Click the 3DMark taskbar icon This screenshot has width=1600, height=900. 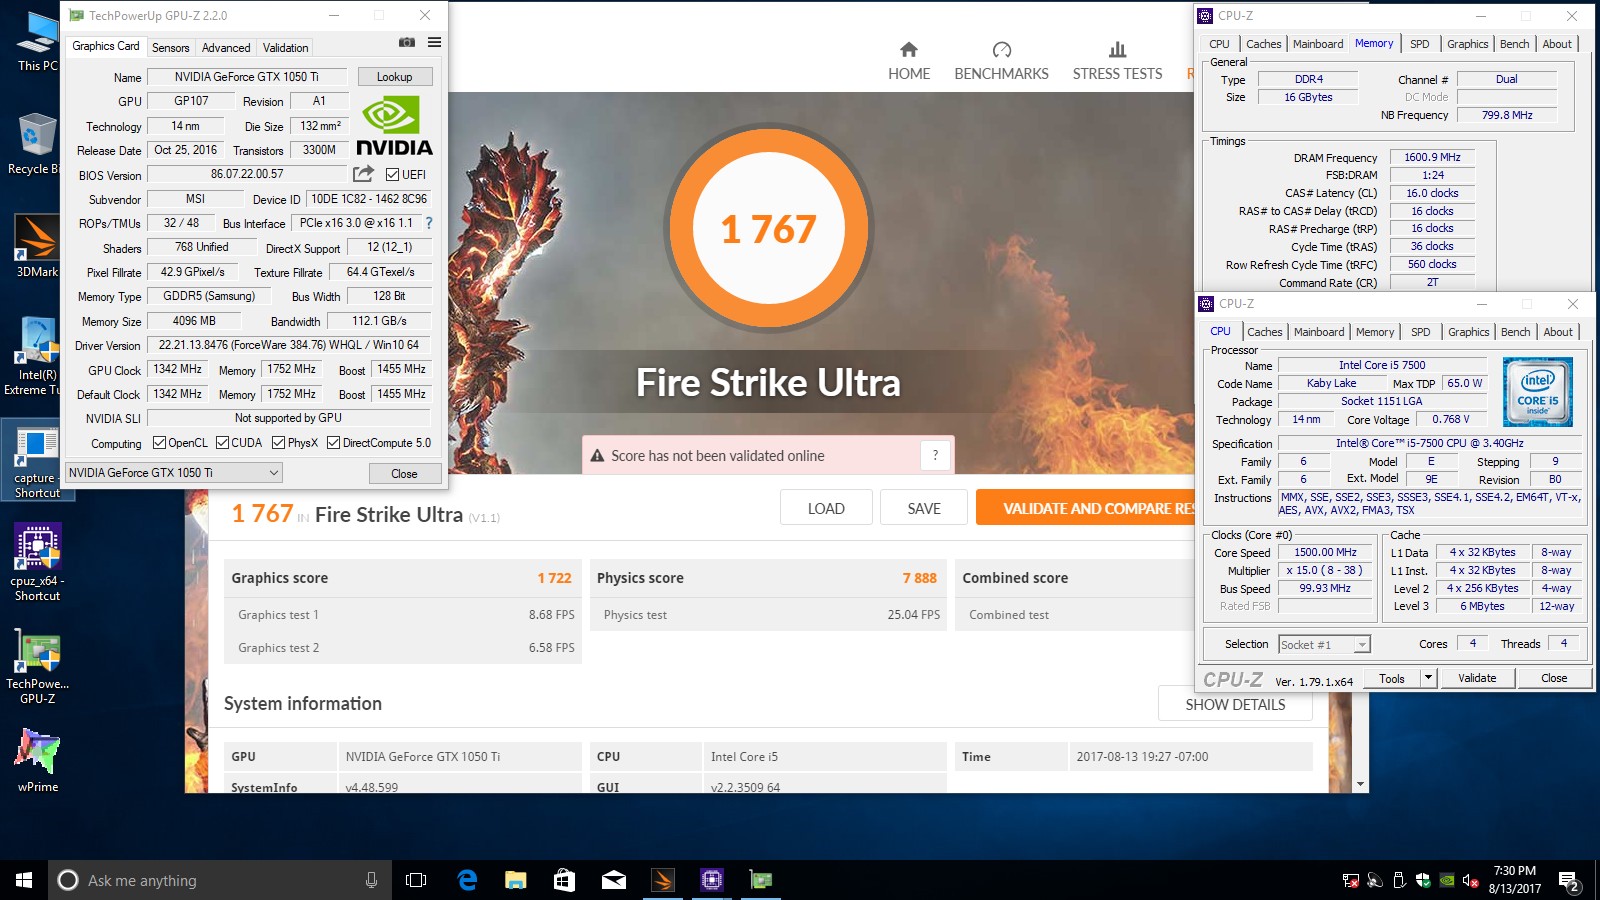click(663, 880)
